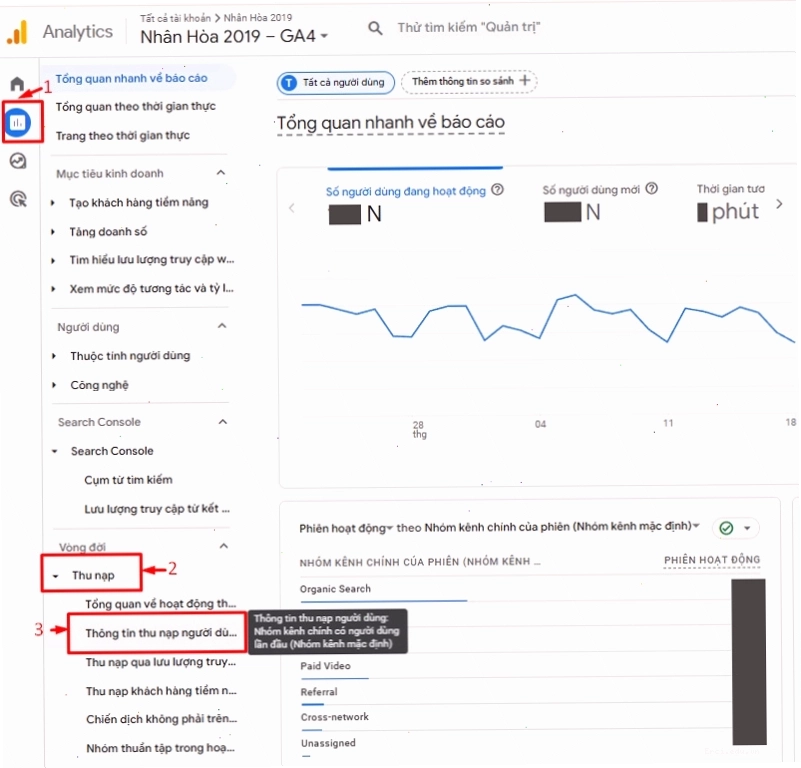Open dropdown arrow next to green check
The height and width of the screenshot is (768, 801).
coord(747,528)
